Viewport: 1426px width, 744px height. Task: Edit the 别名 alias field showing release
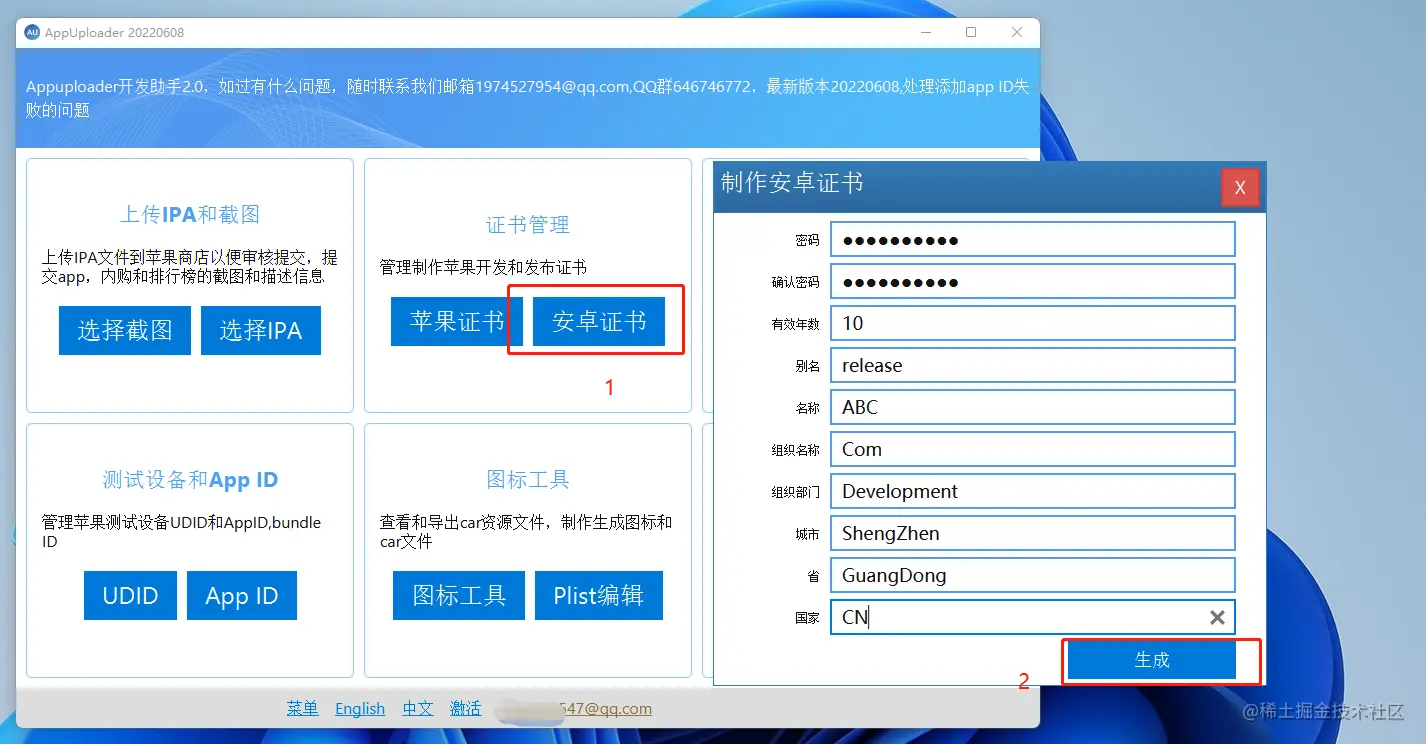tap(1033, 365)
